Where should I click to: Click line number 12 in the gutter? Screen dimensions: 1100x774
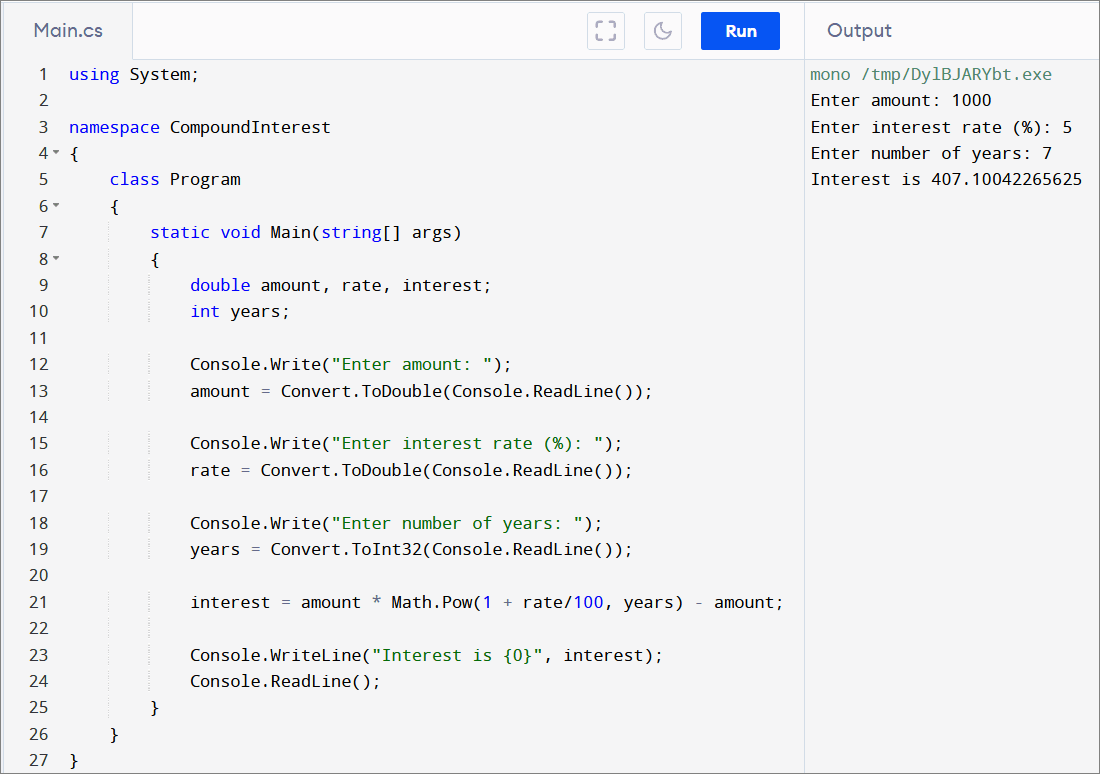click(39, 364)
